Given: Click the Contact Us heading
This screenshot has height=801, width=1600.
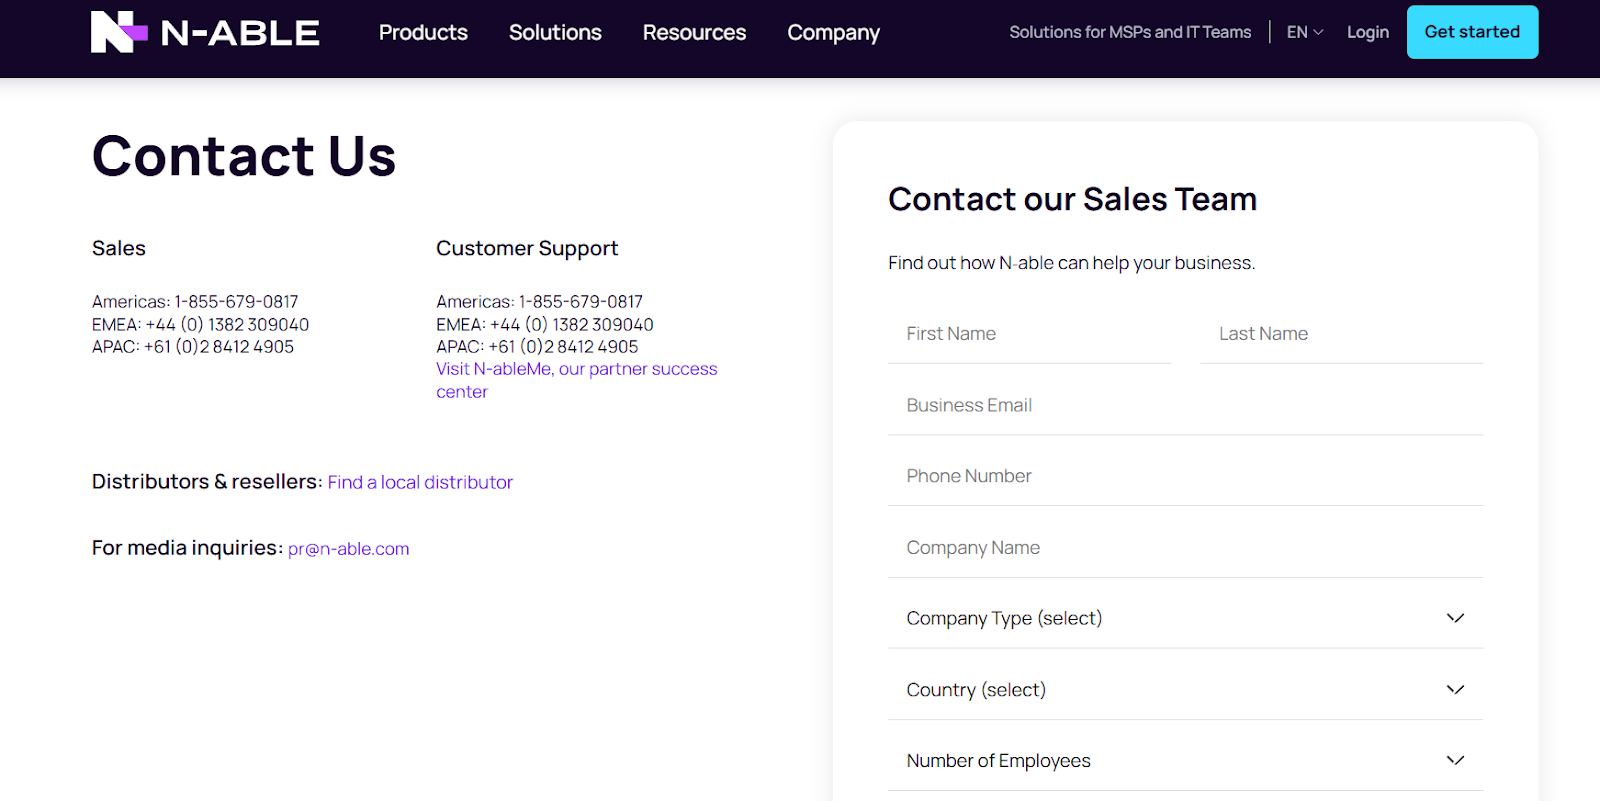Looking at the screenshot, I should pos(244,156).
